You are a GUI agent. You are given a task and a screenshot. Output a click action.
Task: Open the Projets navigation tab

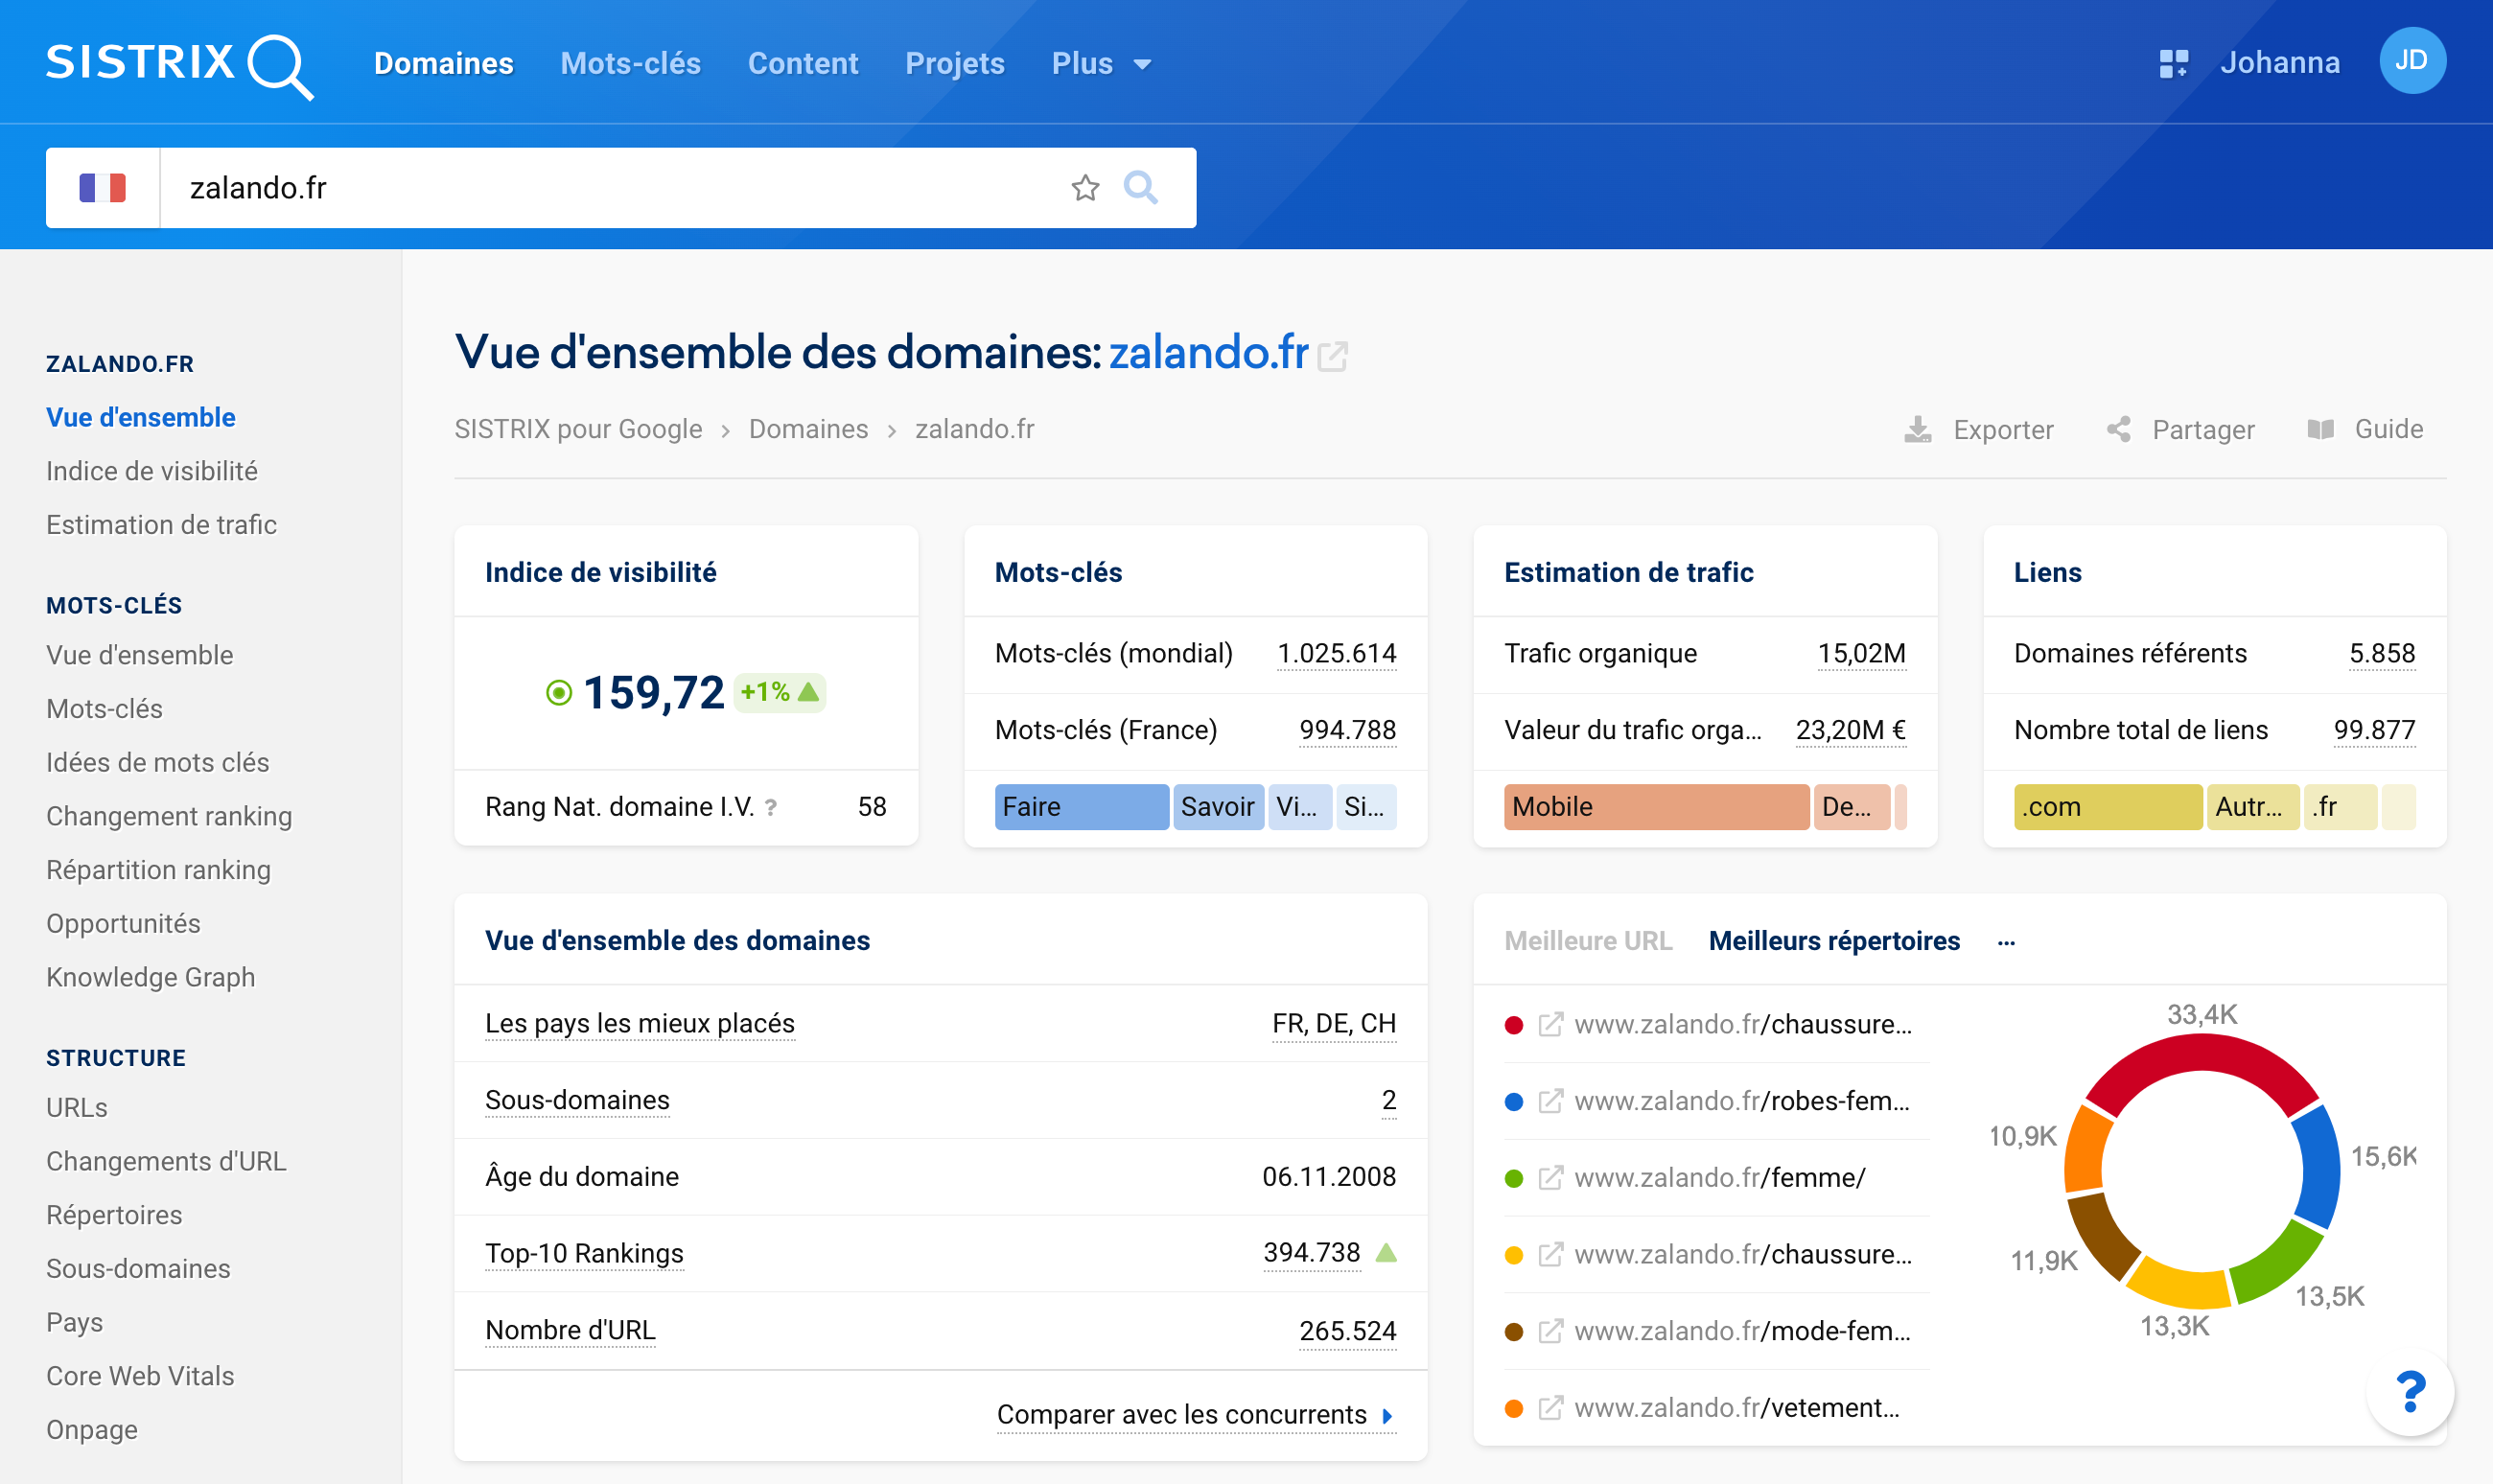(955, 64)
